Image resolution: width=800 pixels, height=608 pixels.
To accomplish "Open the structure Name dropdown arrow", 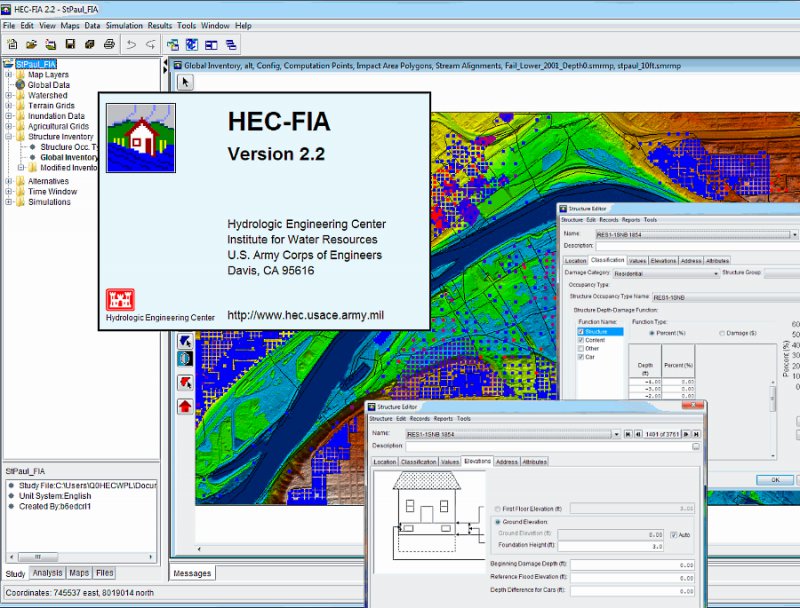I will [x=616, y=434].
